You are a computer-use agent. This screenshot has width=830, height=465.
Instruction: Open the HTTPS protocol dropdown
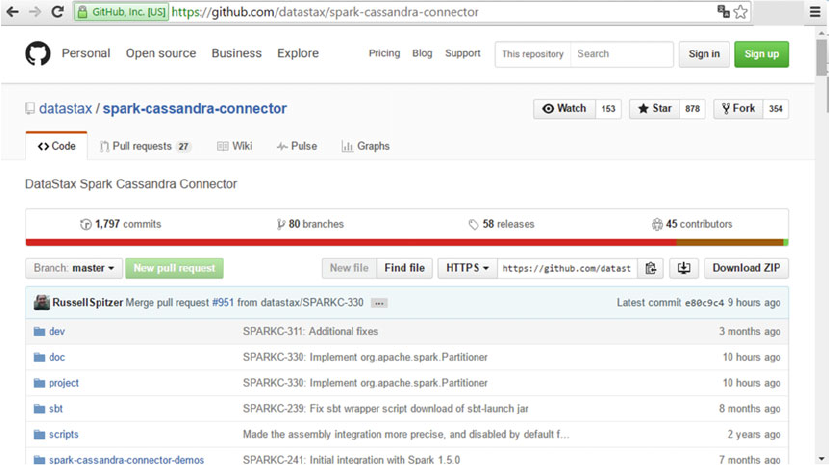[x=467, y=268]
